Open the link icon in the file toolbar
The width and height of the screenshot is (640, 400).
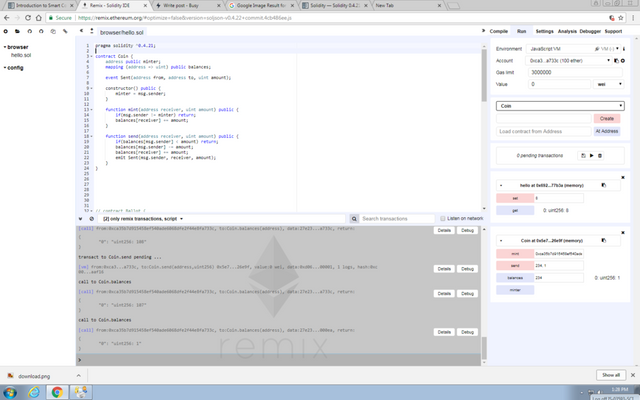click(65, 31)
